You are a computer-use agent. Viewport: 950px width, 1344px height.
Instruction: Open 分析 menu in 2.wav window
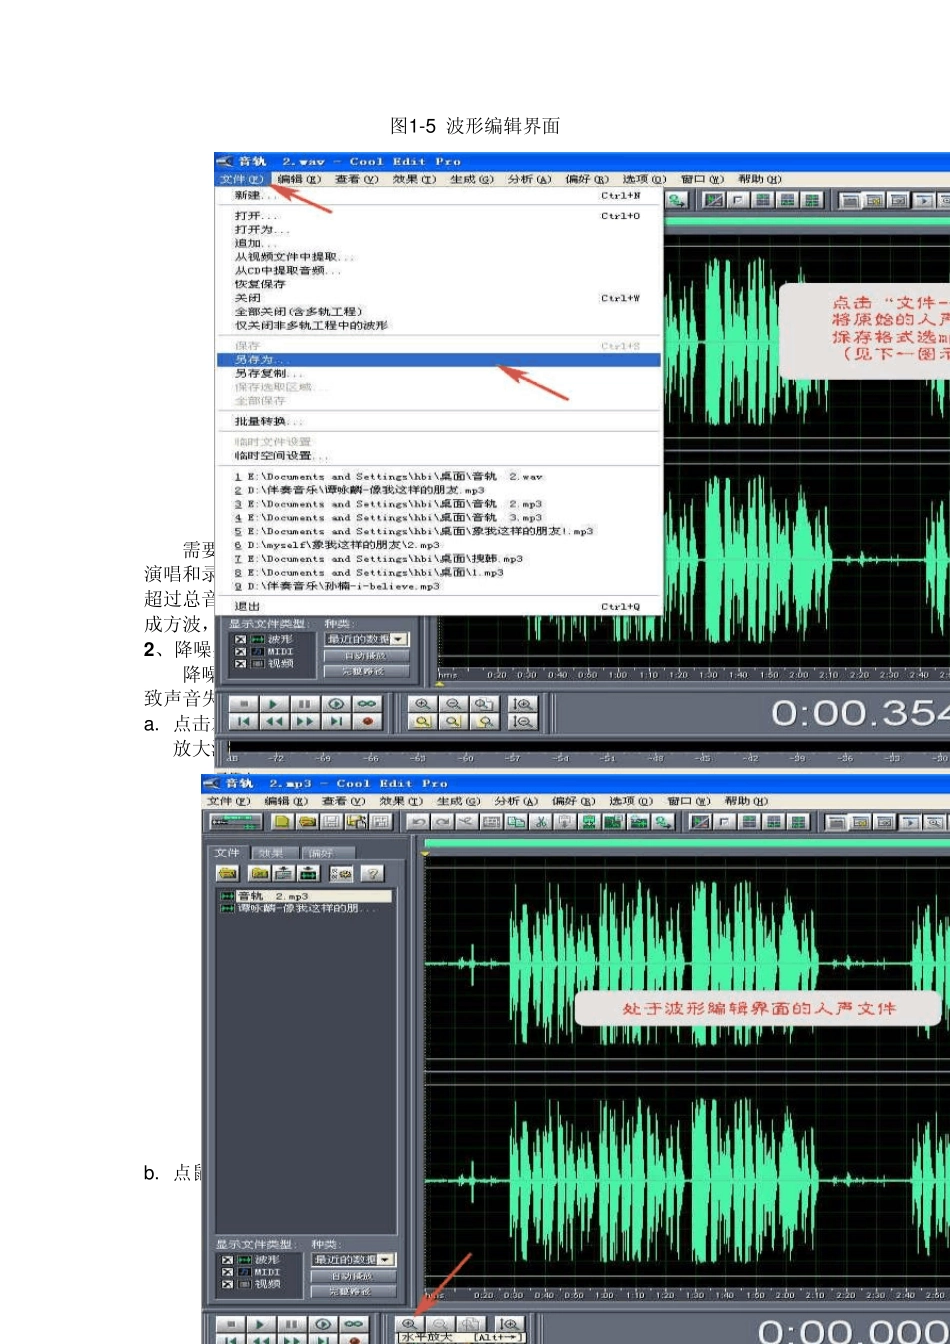pyautogui.click(x=530, y=179)
